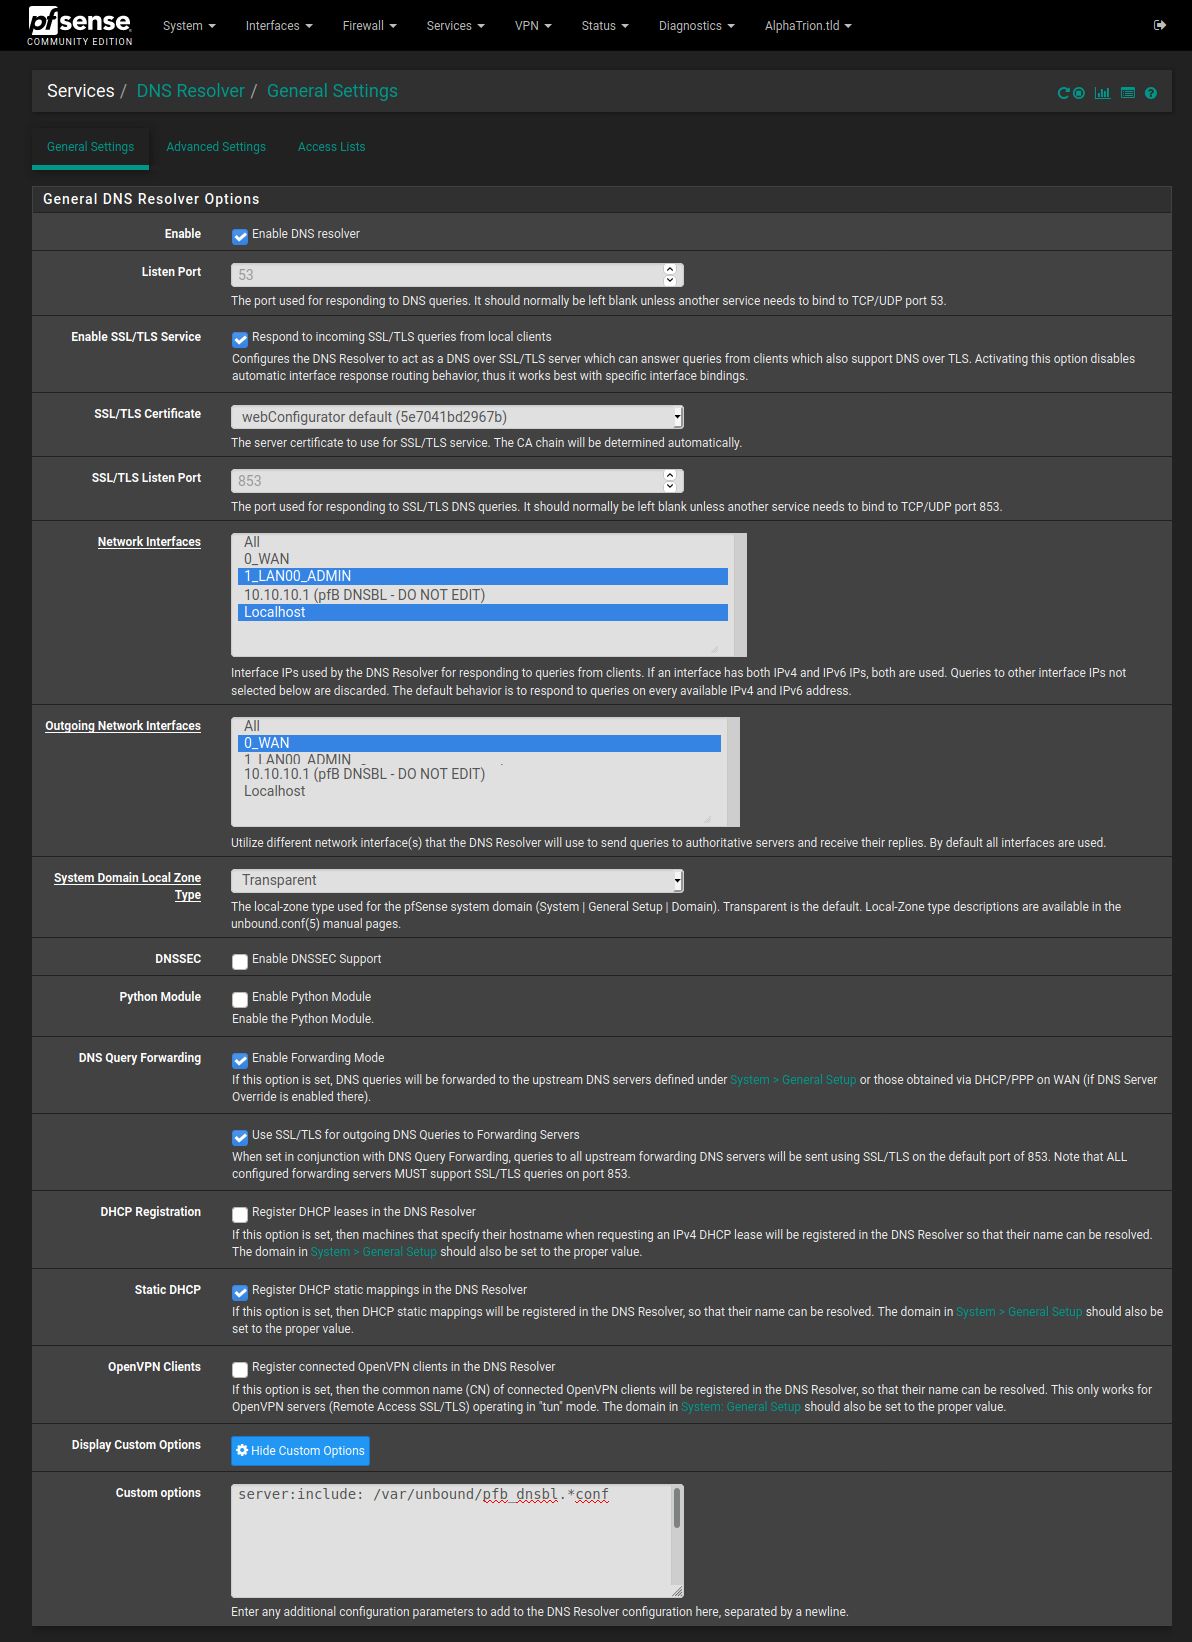Viewport: 1192px width, 1642px height.
Task: Switch to the Advanced Settings tab
Action: tap(216, 147)
